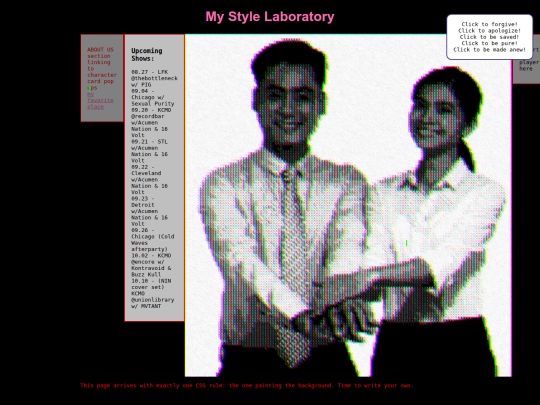The height and width of the screenshot is (405, 540).
Task: Click 'Click to apologize!' in the popup
Action: pyautogui.click(x=489, y=31)
